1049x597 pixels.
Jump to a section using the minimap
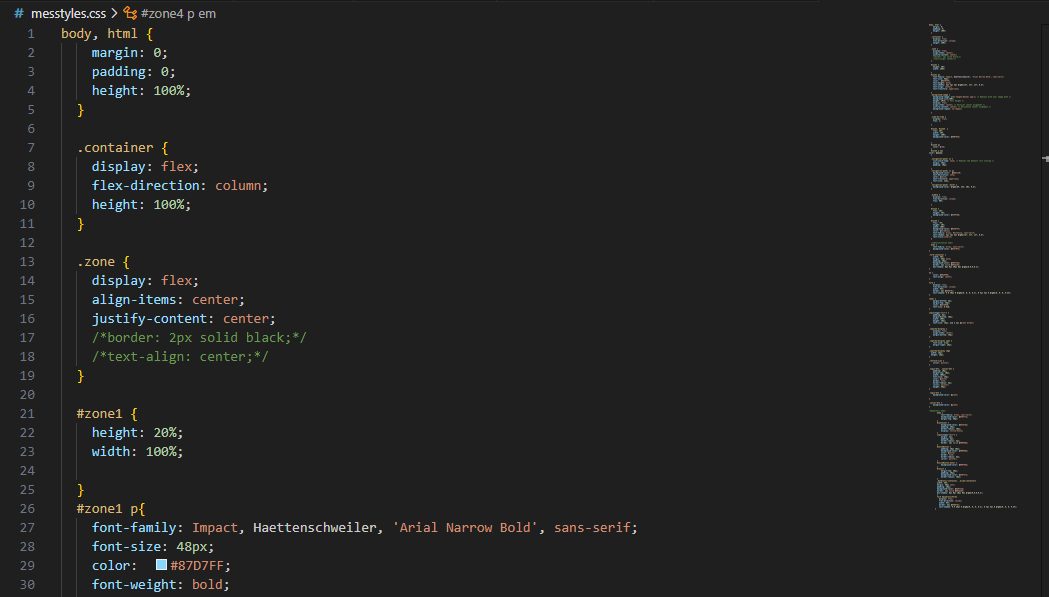[x=973, y=268]
